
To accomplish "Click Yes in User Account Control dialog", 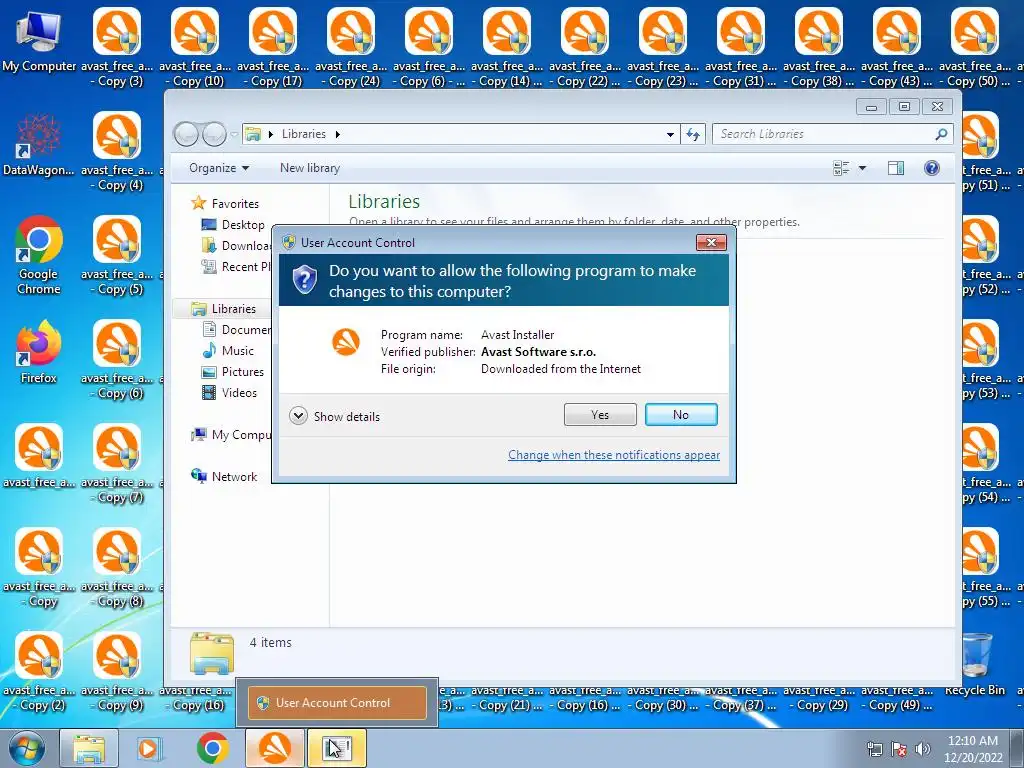I will pyautogui.click(x=600, y=415).
